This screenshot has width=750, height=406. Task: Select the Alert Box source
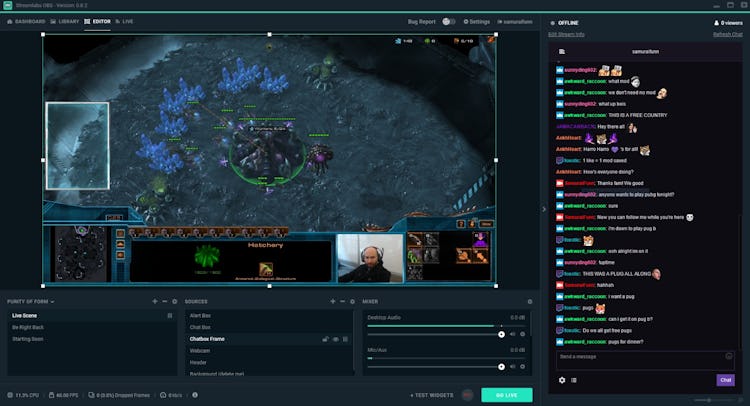pyautogui.click(x=269, y=316)
